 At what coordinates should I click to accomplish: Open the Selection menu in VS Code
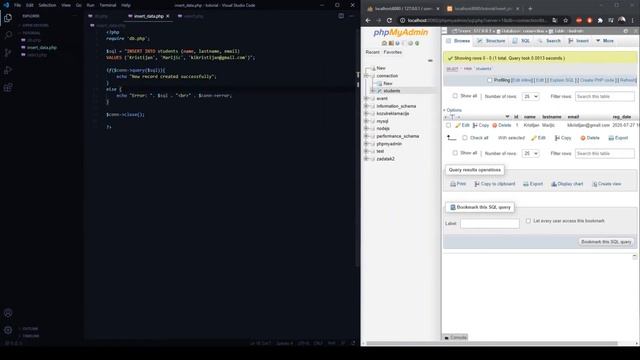pos(47,5)
